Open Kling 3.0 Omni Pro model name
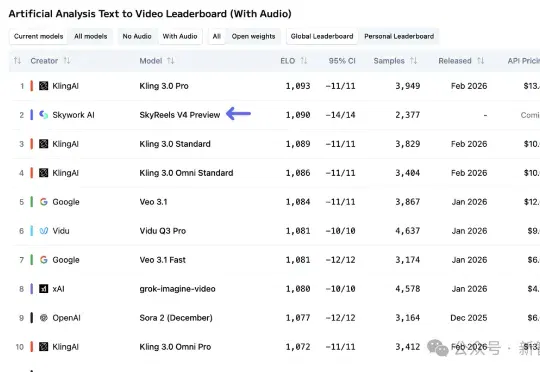 click(175, 347)
